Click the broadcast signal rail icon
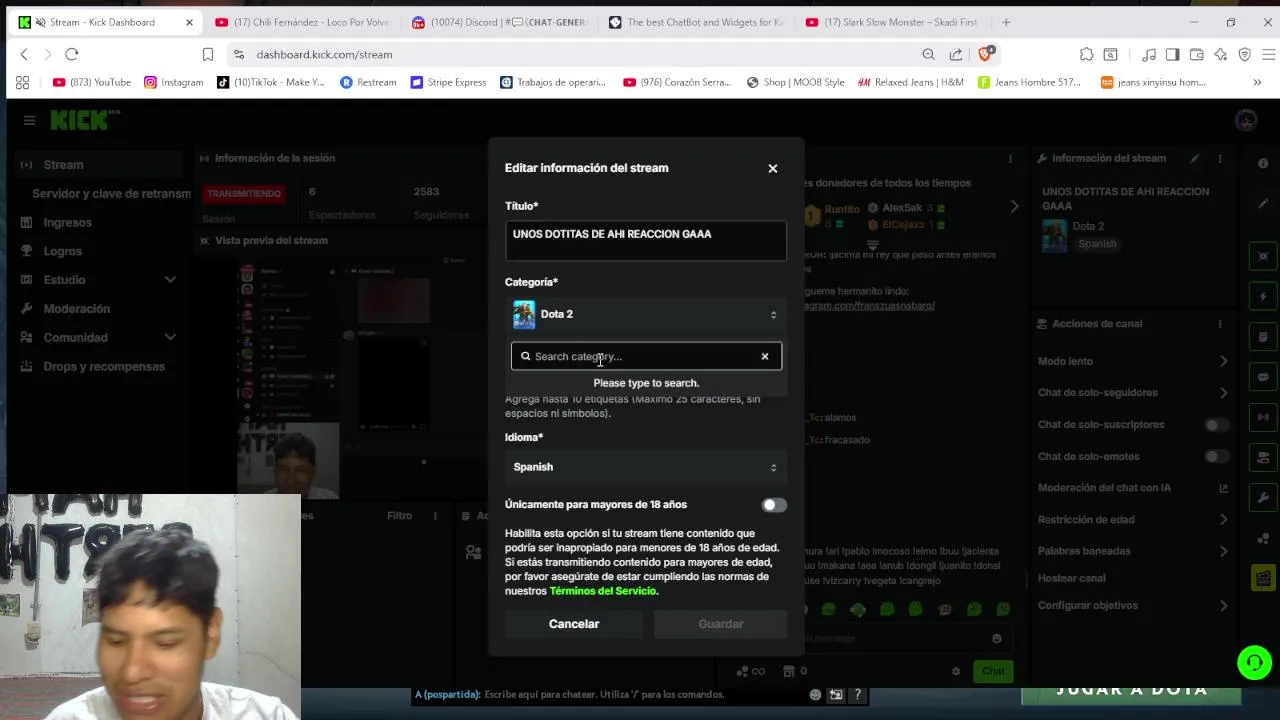Viewport: 1280px width, 720px height. point(1263,416)
